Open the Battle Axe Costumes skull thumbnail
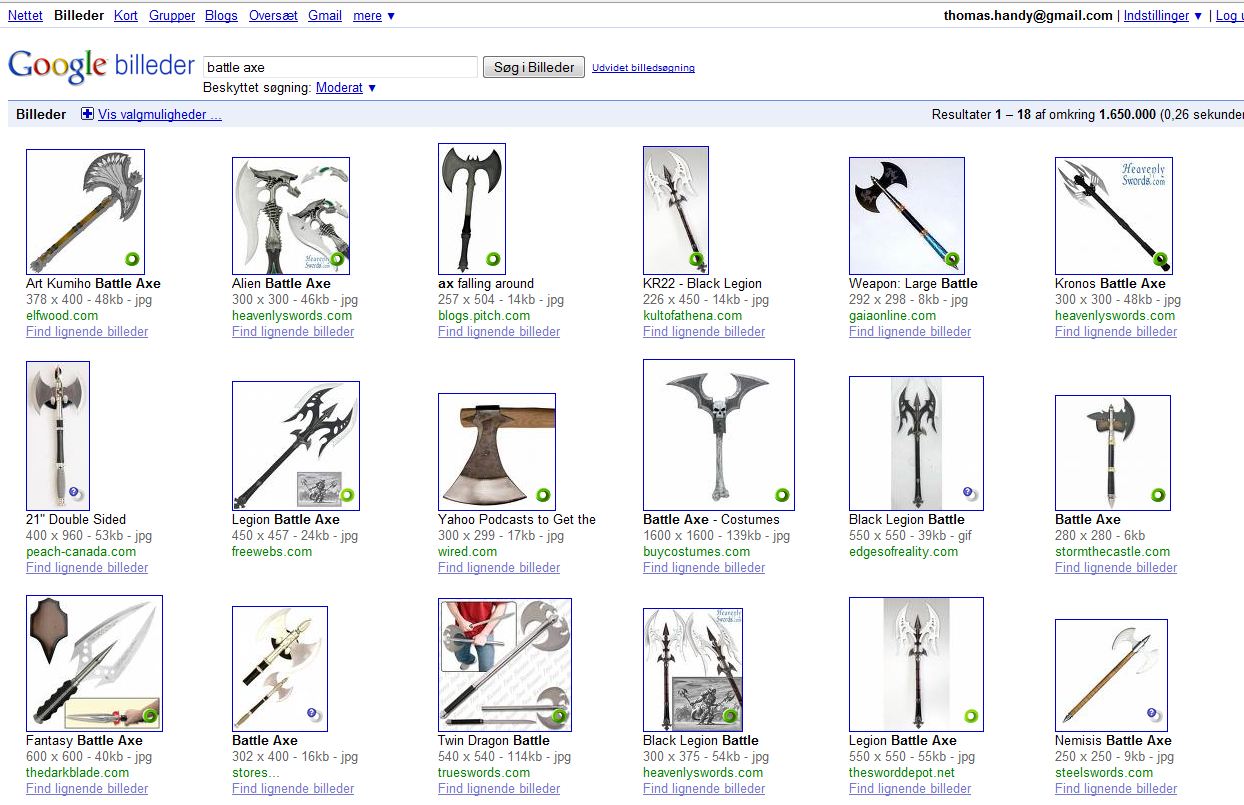The width and height of the screenshot is (1244, 805). tap(719, 435)
